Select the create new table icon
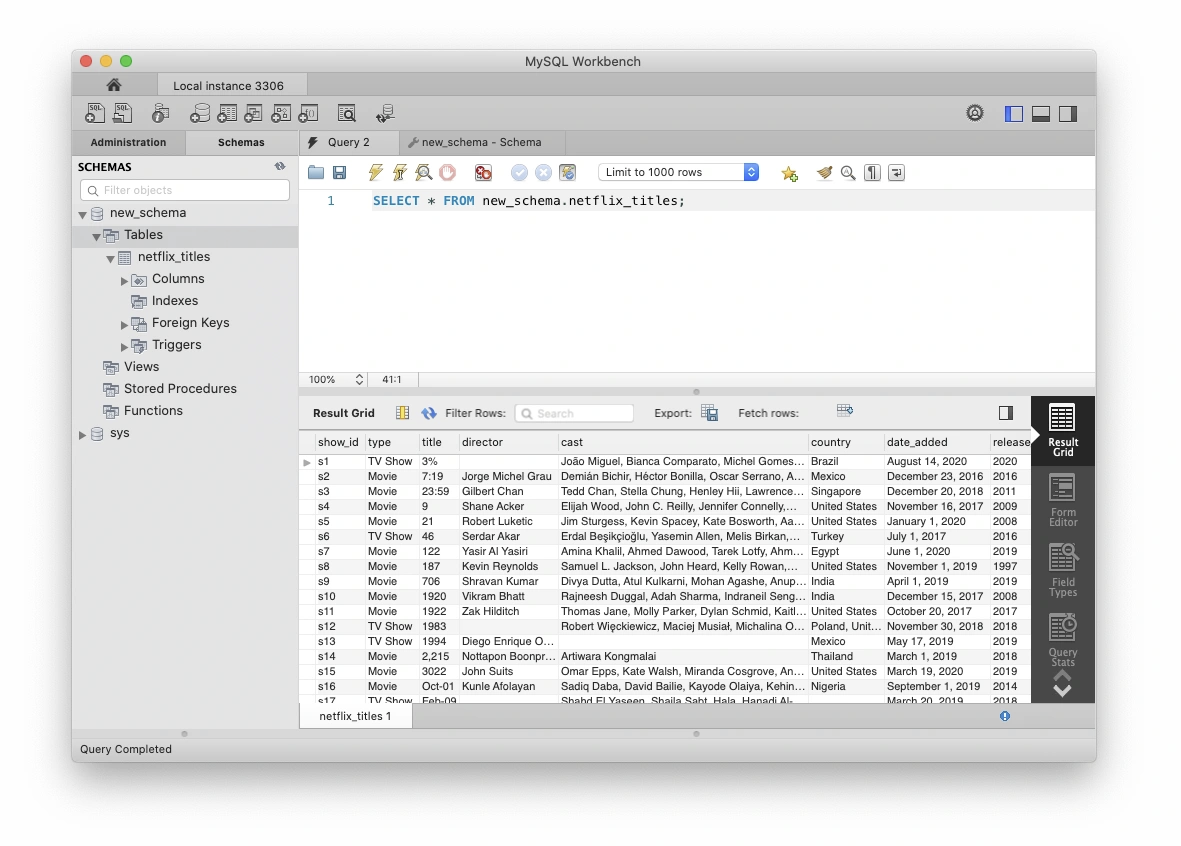The image size is (1181, 846). [x=227, y=113]
